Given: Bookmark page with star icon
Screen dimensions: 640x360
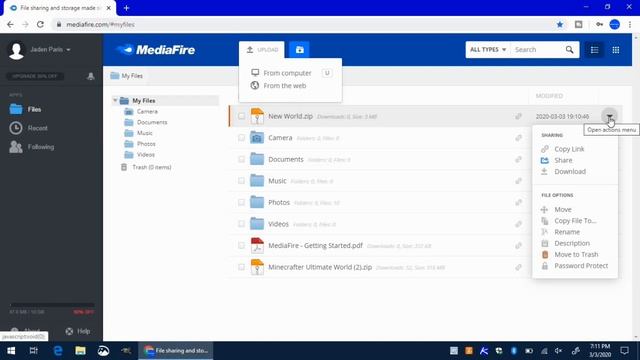Looking at the screenshot, I should tap(560, 24).
